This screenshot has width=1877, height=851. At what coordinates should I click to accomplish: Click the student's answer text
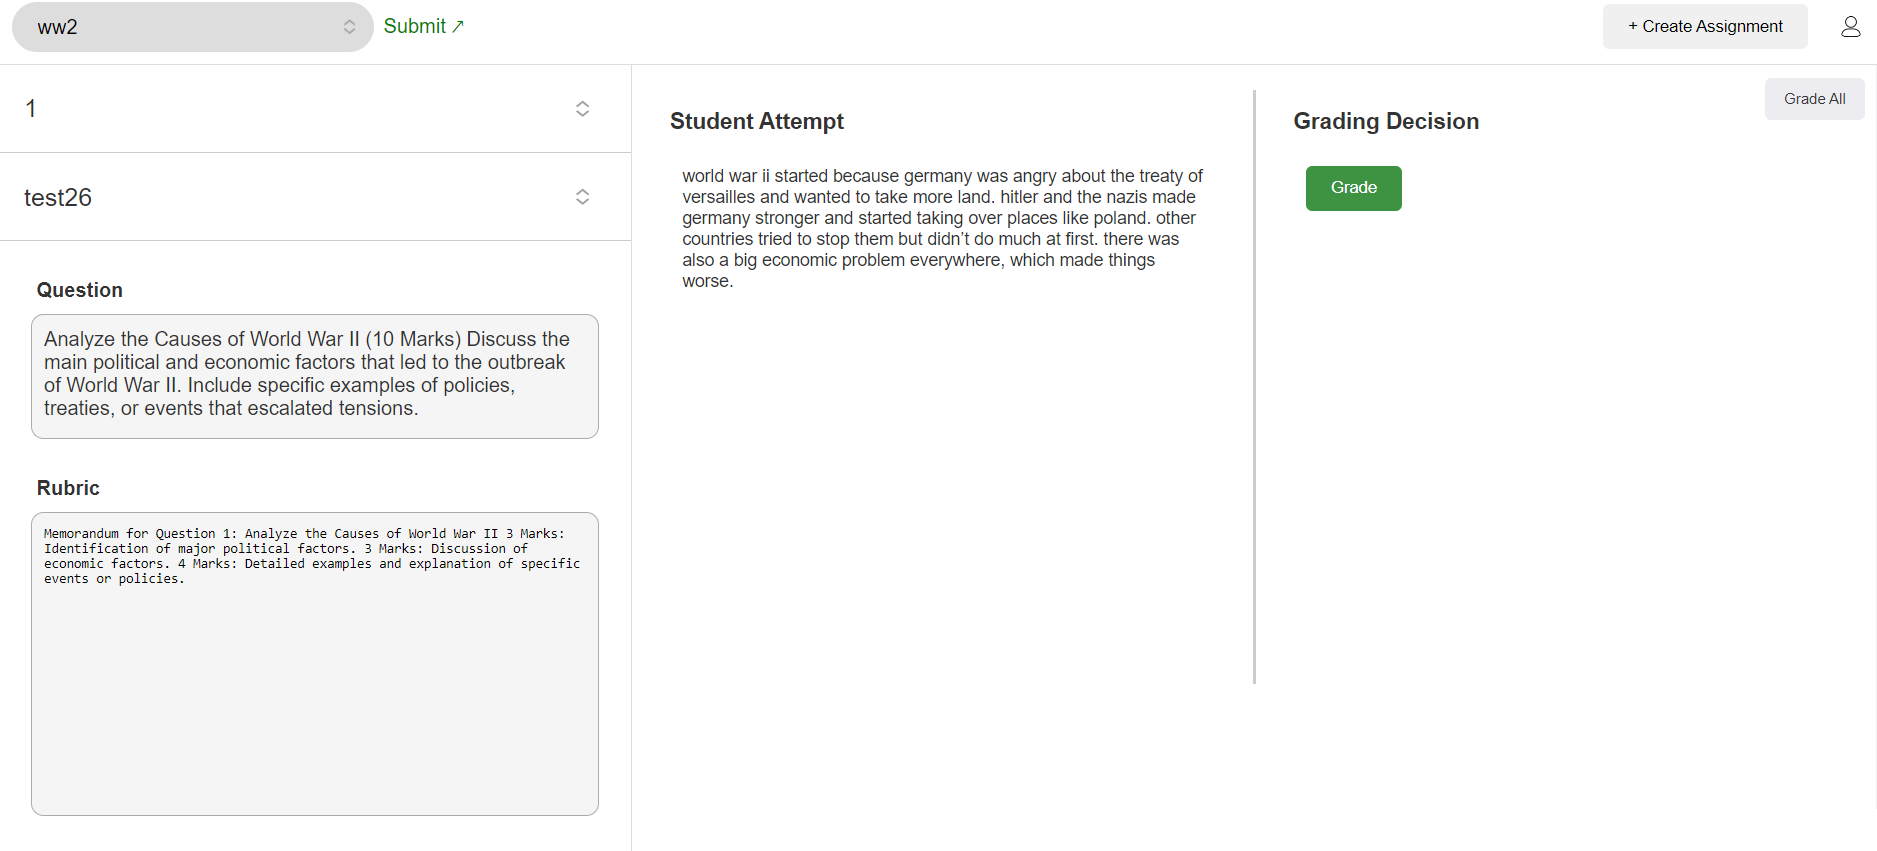point(942,229)
